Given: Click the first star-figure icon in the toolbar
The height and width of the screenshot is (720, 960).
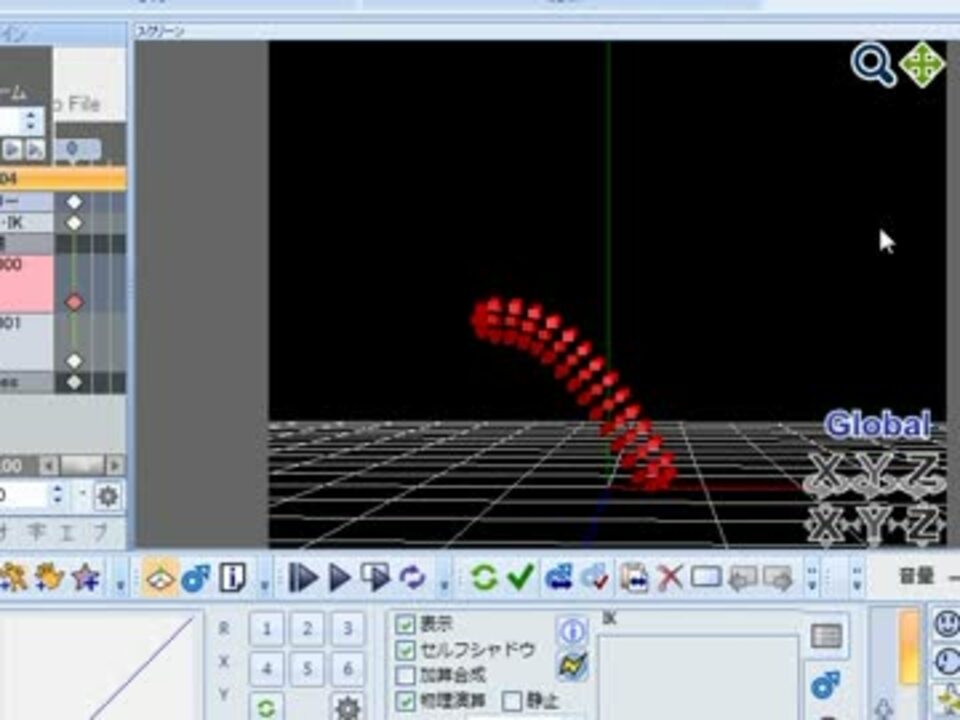Looking at the screenshot, I should tap(12, 577).
